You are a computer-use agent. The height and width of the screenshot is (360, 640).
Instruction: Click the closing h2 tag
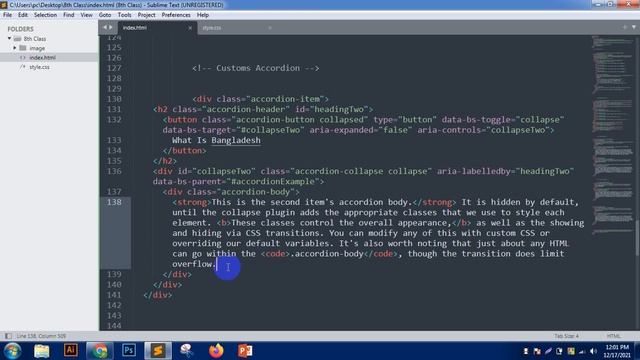[165, 161]
